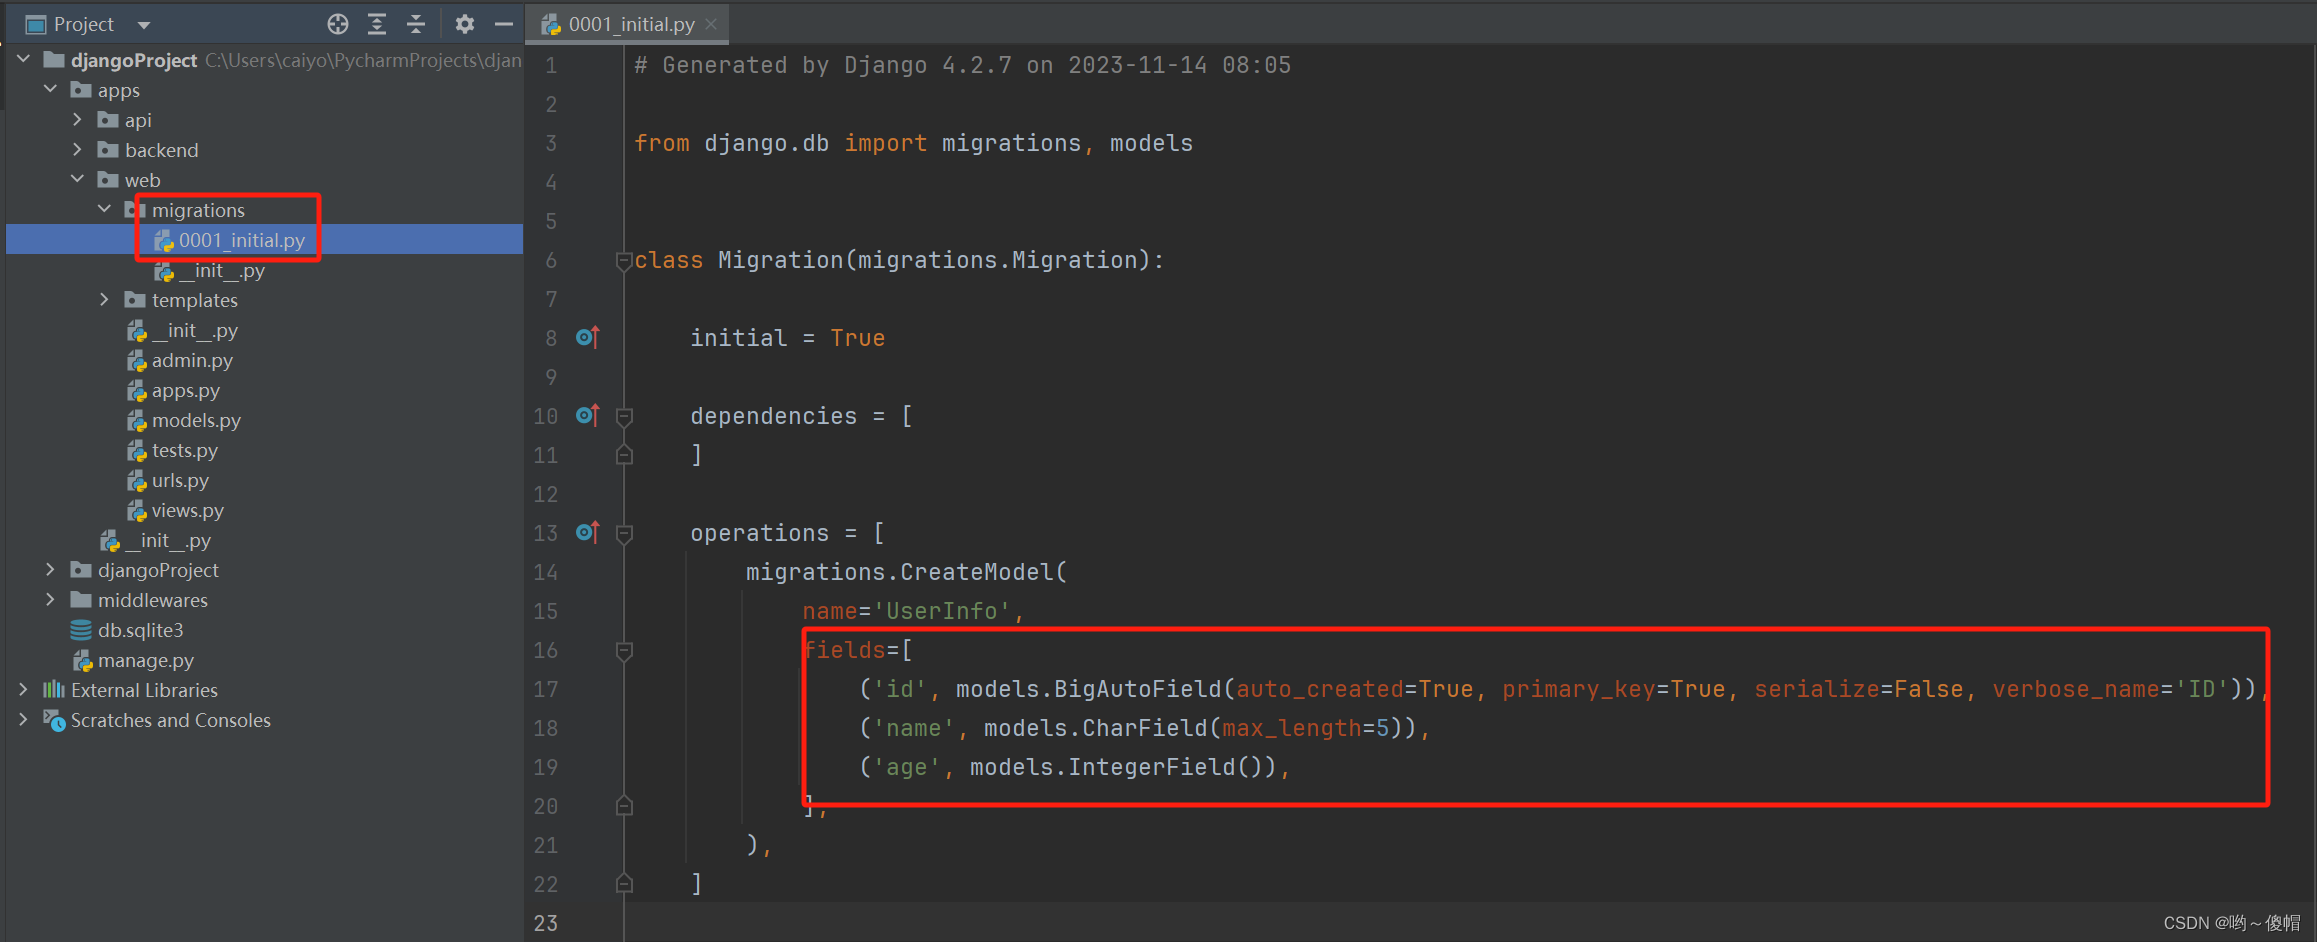Click the Python icon on editor tab

551,24
